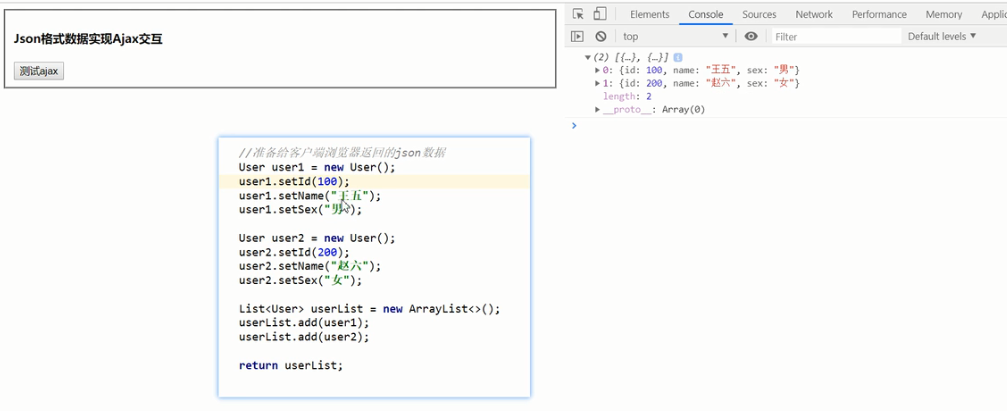Collapse the logged (2) array
Screen dimensions: 1007x411
pyautogui.click(x=588, y=57)
